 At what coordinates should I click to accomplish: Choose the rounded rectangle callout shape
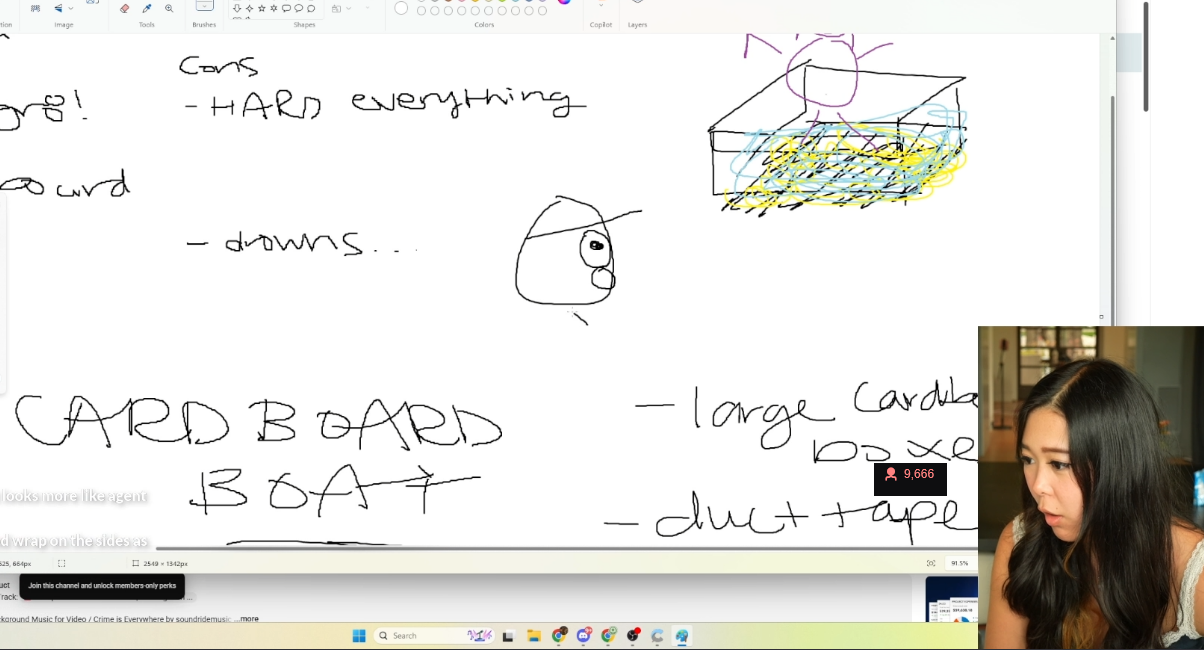(286, 8)
